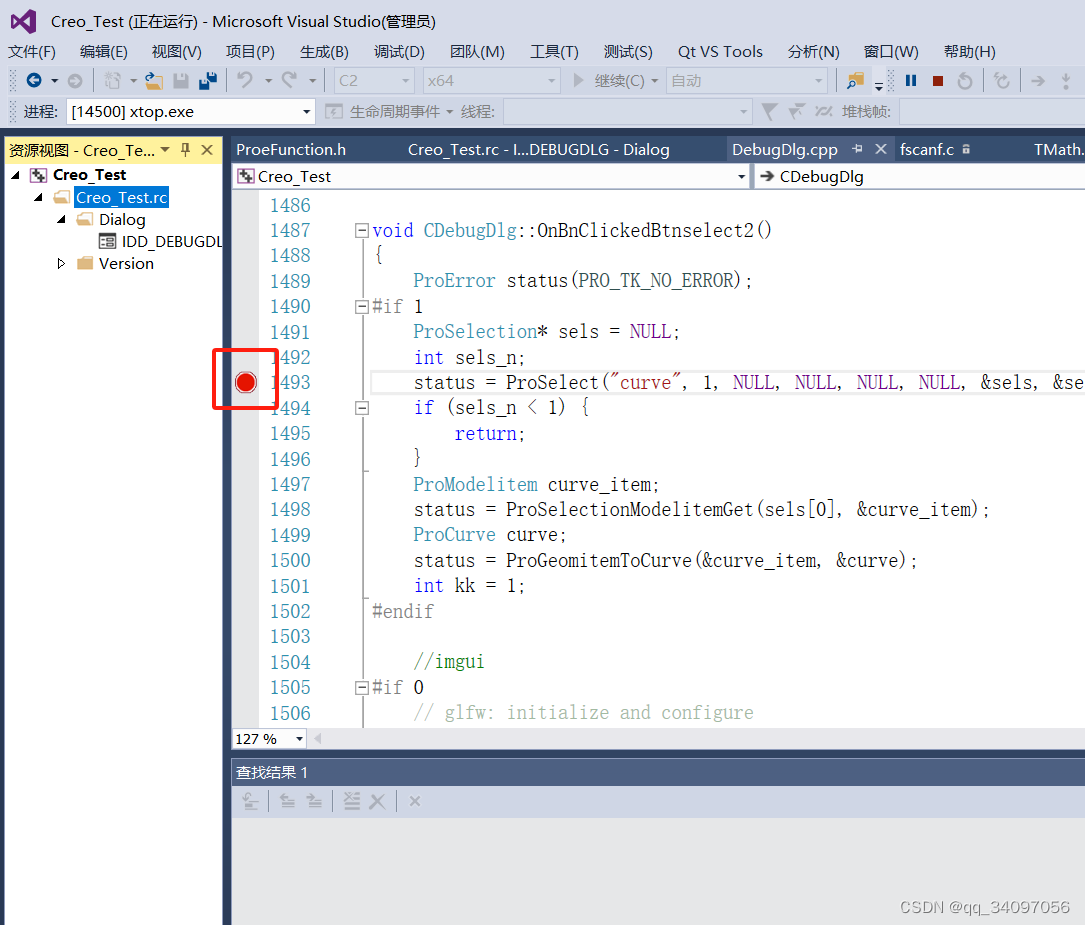Click the horizontal scrollbar left arrow
Screen dimensions: 1085x925
pos(318,739)
